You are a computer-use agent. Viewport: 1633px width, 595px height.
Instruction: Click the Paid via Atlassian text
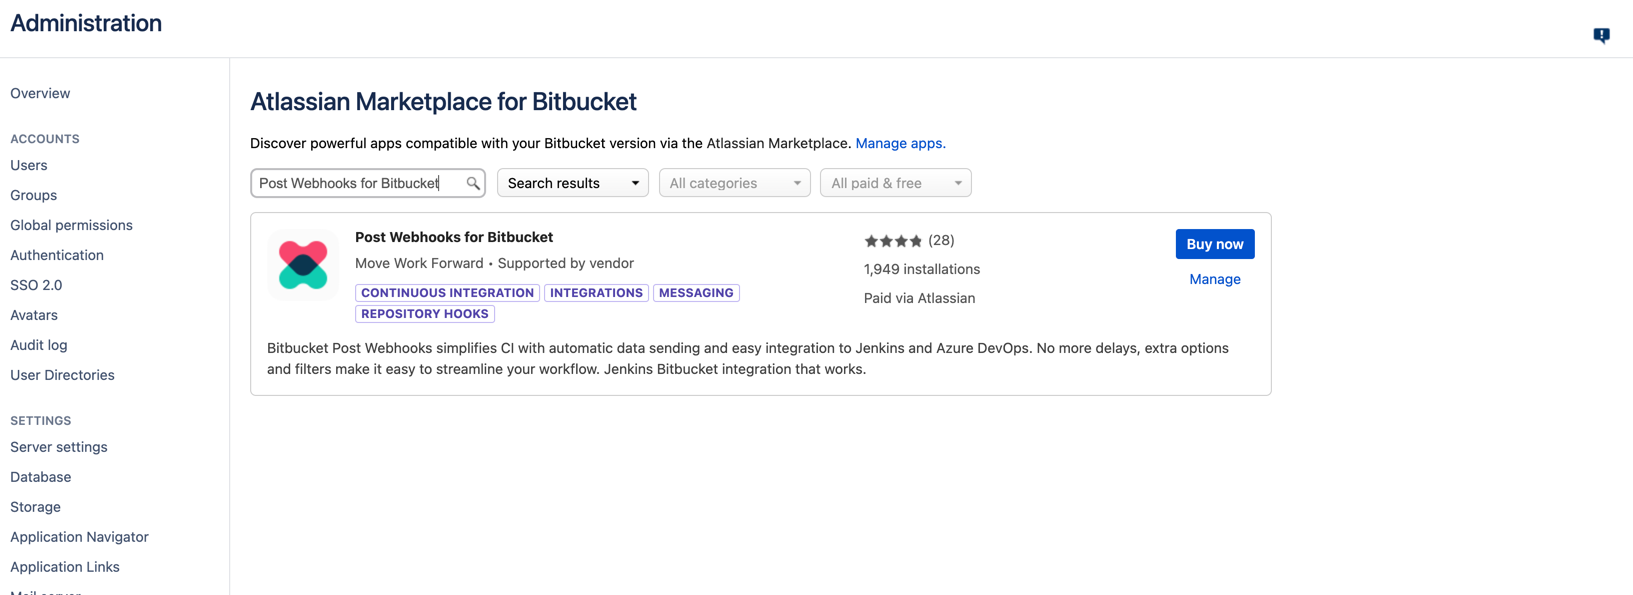(919, 298)
